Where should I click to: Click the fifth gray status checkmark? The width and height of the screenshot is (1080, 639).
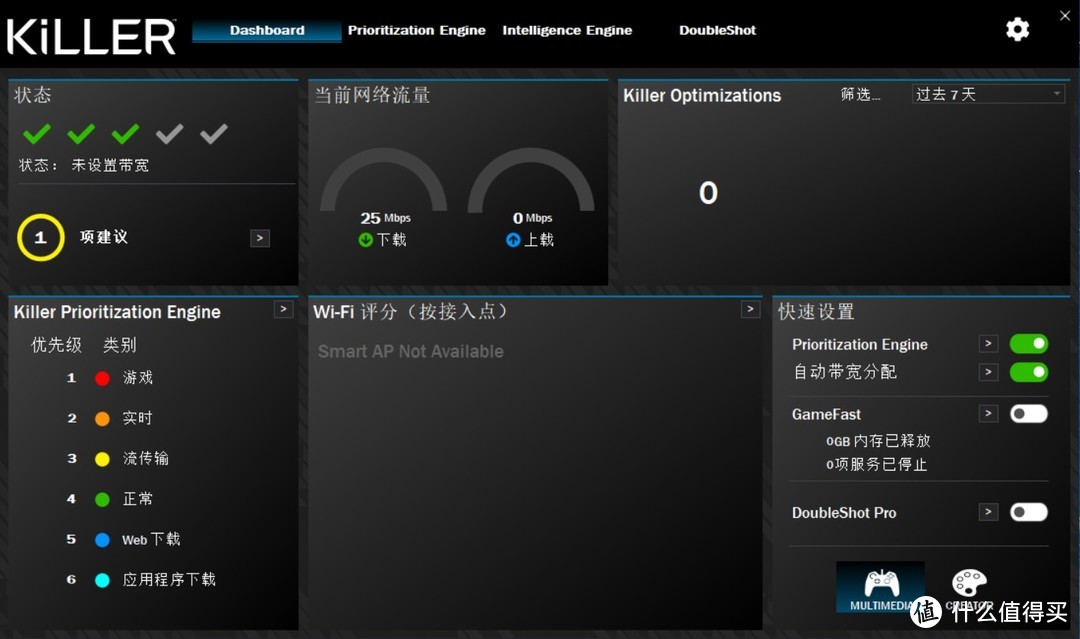[214, 134]
